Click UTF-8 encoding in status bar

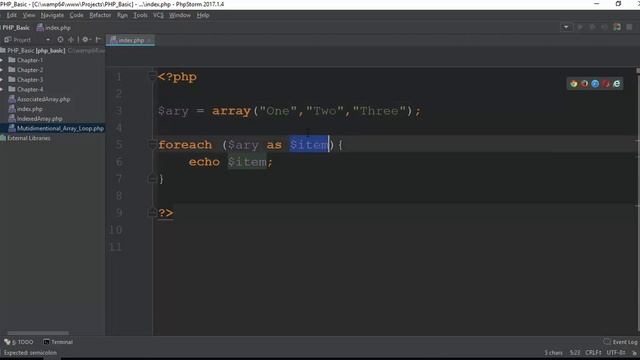tap(616, 353)
